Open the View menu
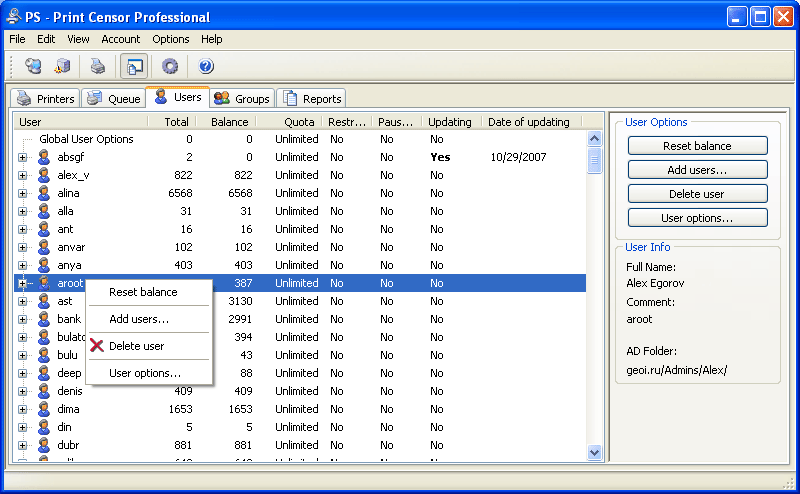This screenshot has height=494, width=800. point(78,39)
